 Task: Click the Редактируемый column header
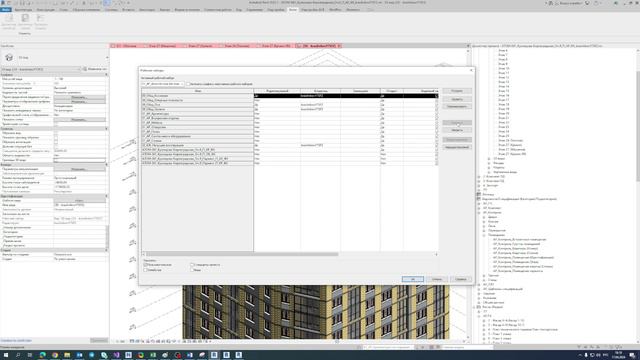(277, 91)
